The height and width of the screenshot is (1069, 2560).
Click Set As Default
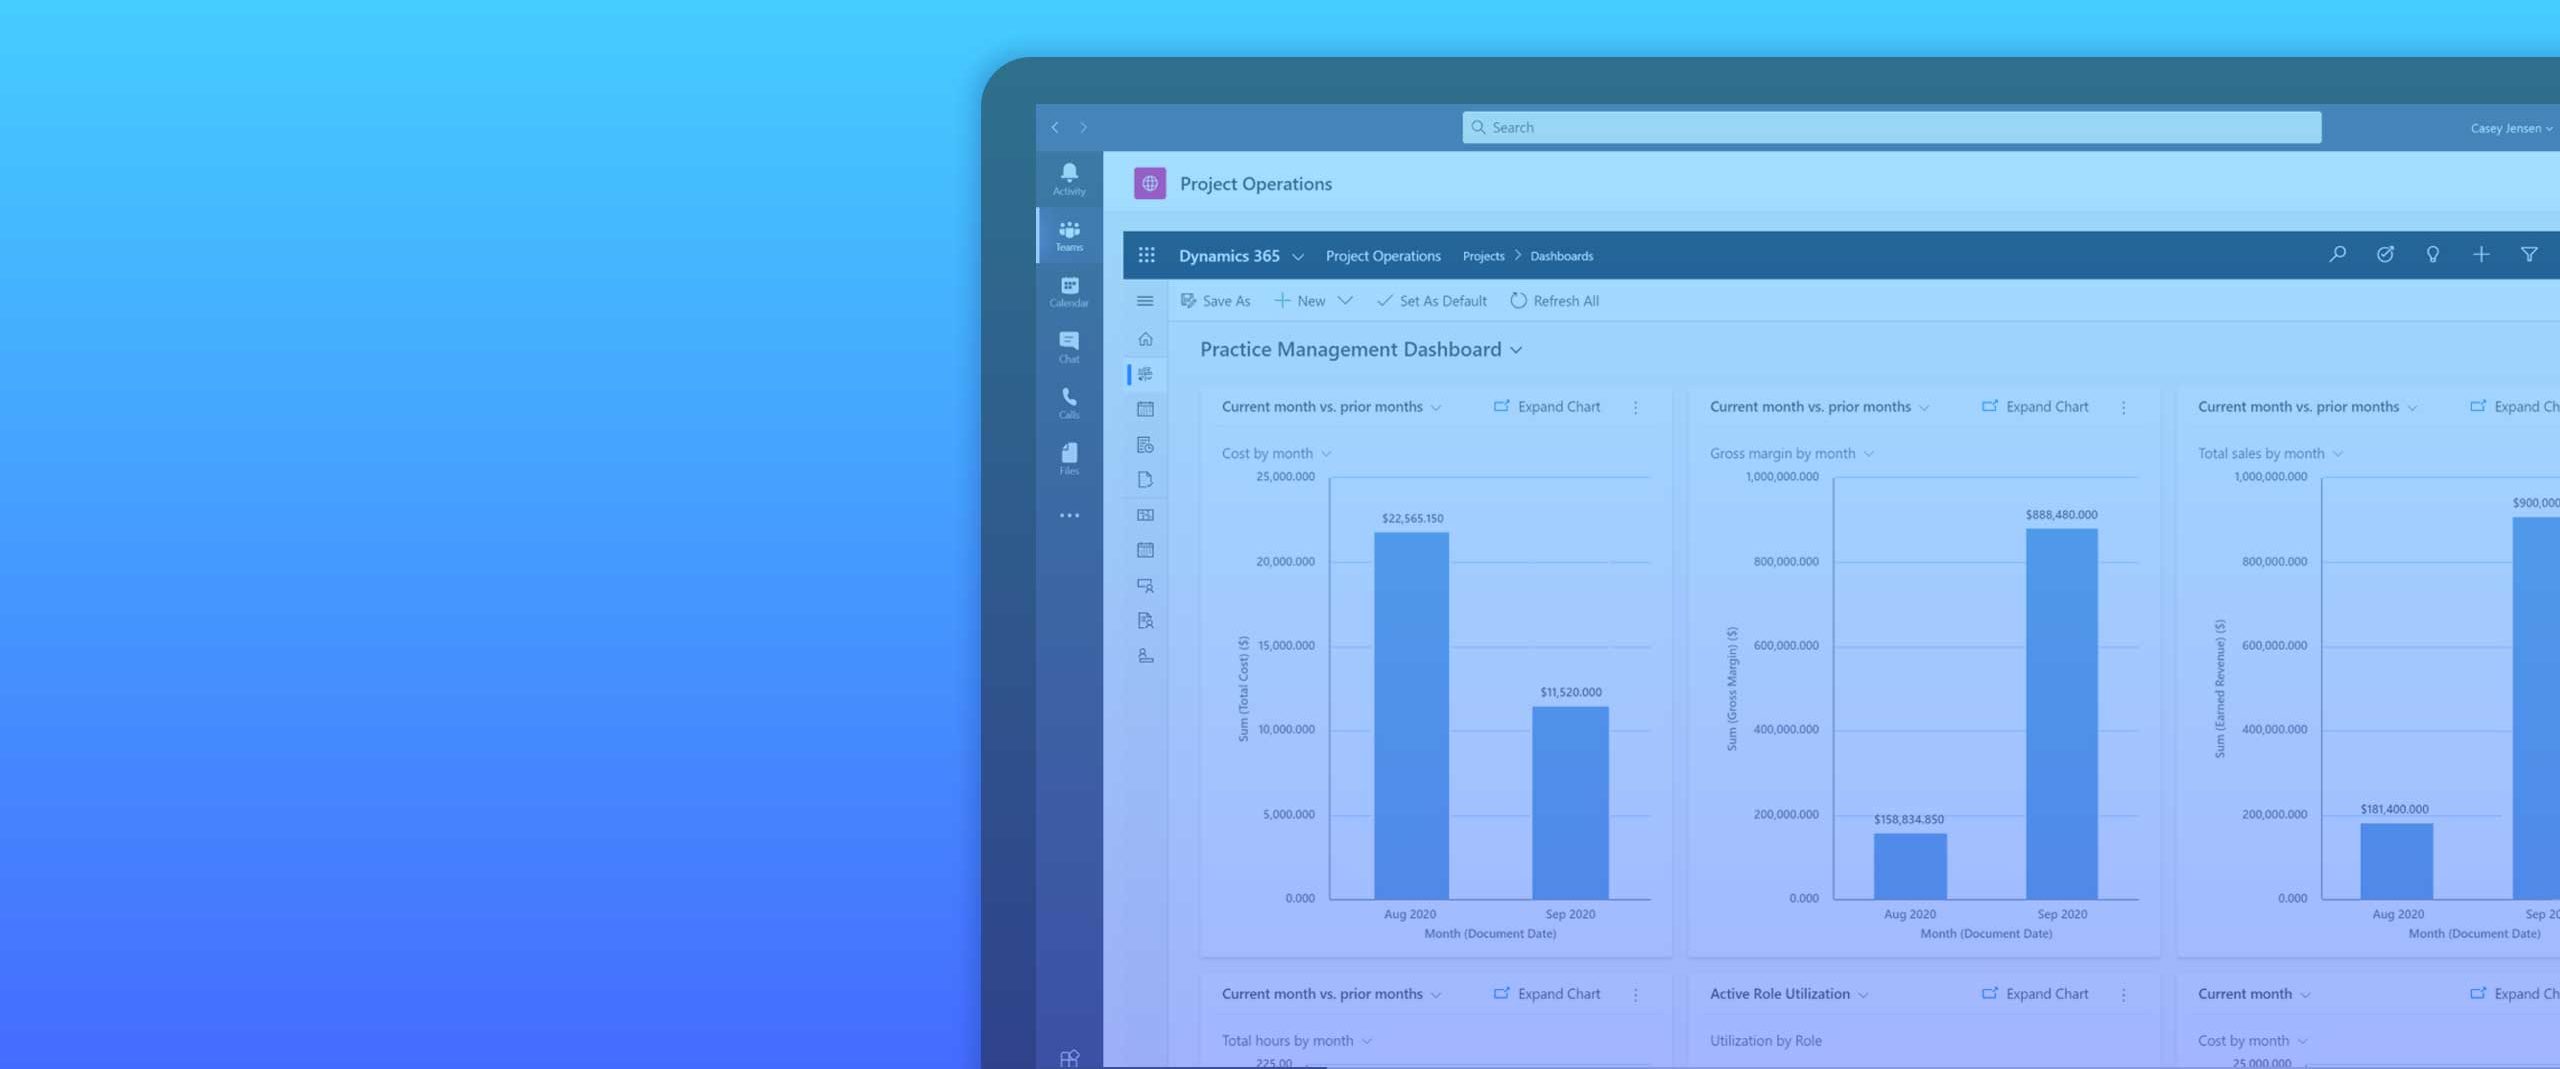pos(1431,300)
